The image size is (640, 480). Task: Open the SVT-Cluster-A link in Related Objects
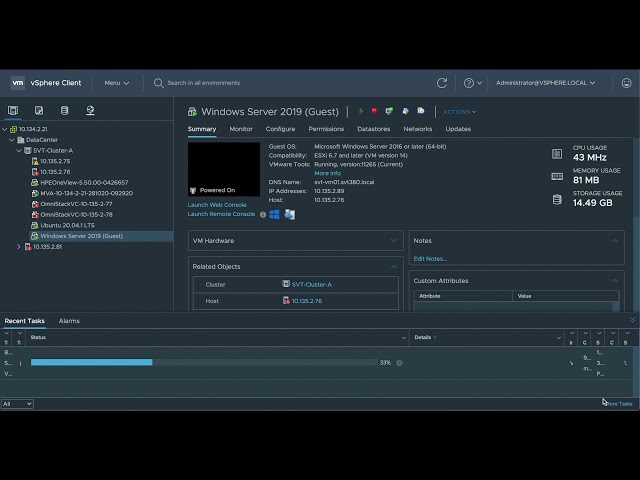[x=312, y=284]
